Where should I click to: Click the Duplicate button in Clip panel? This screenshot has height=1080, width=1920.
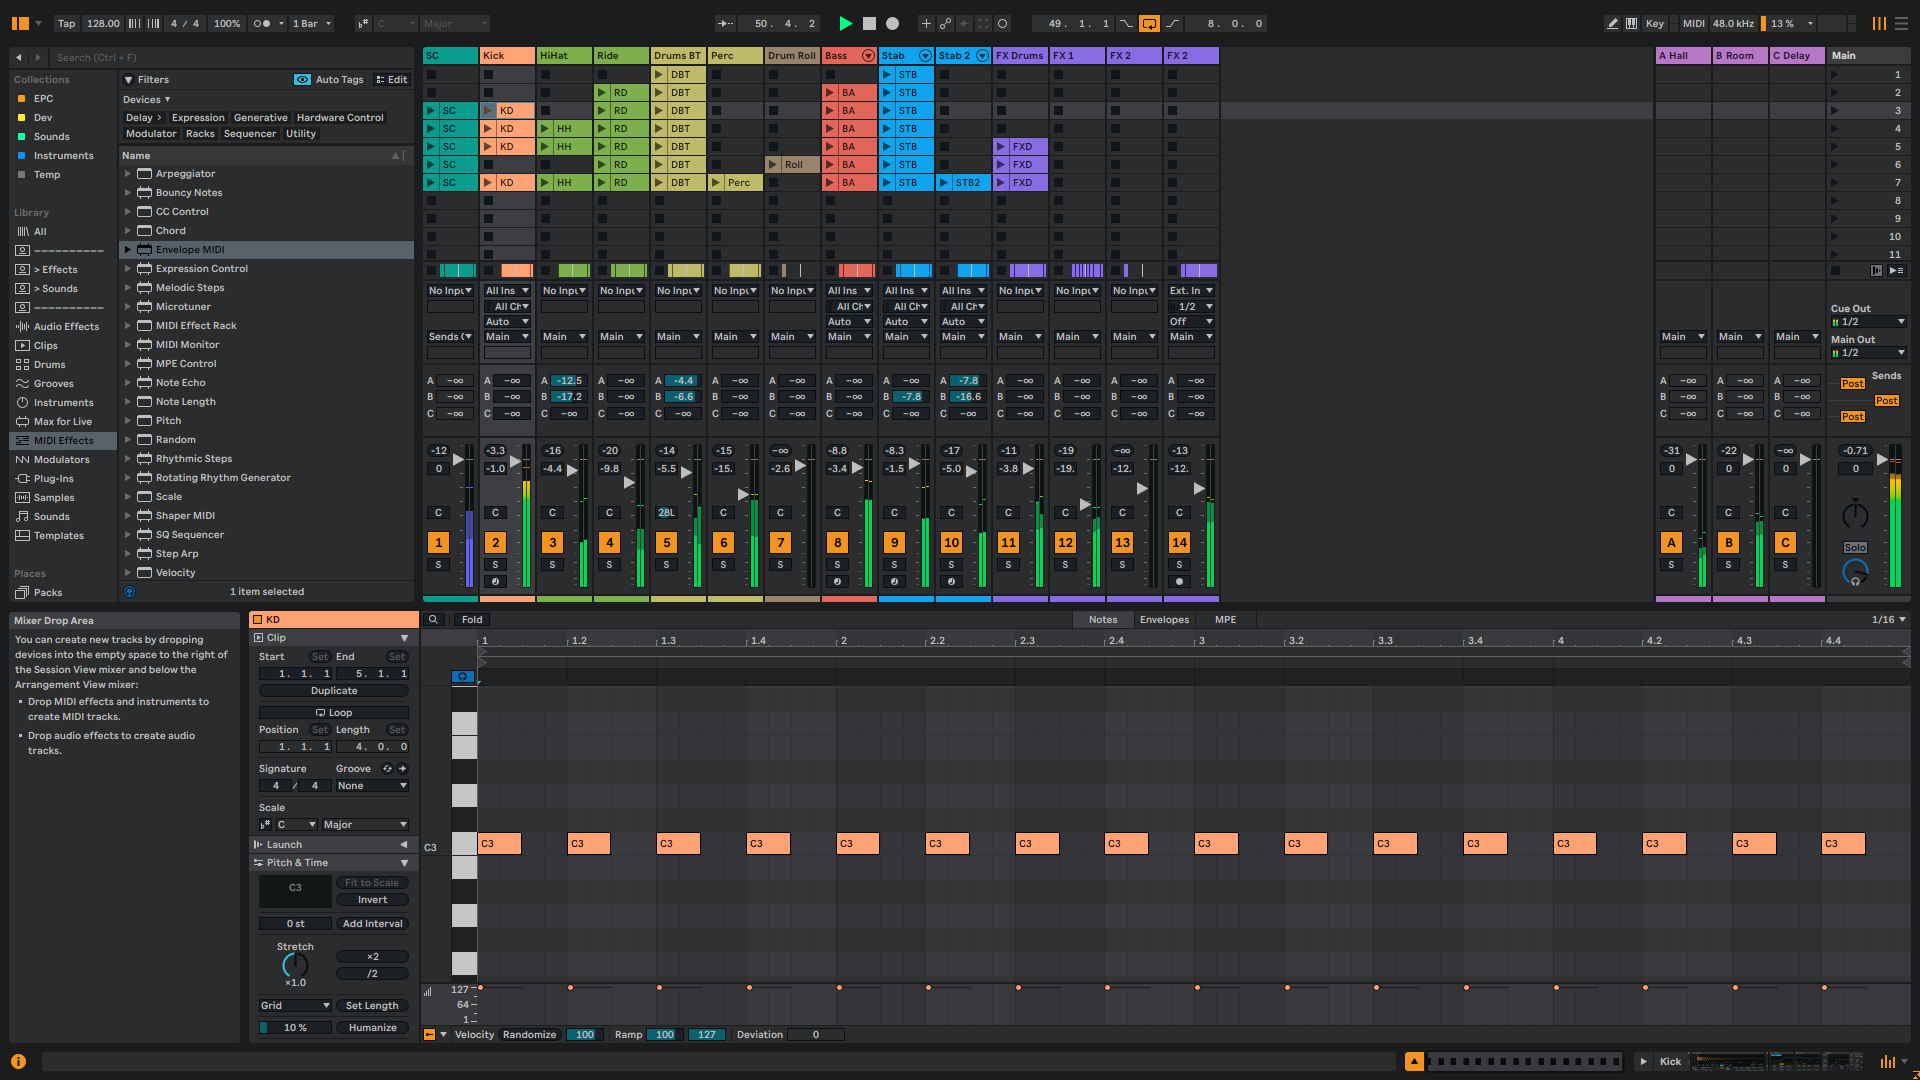coord(334,691)
